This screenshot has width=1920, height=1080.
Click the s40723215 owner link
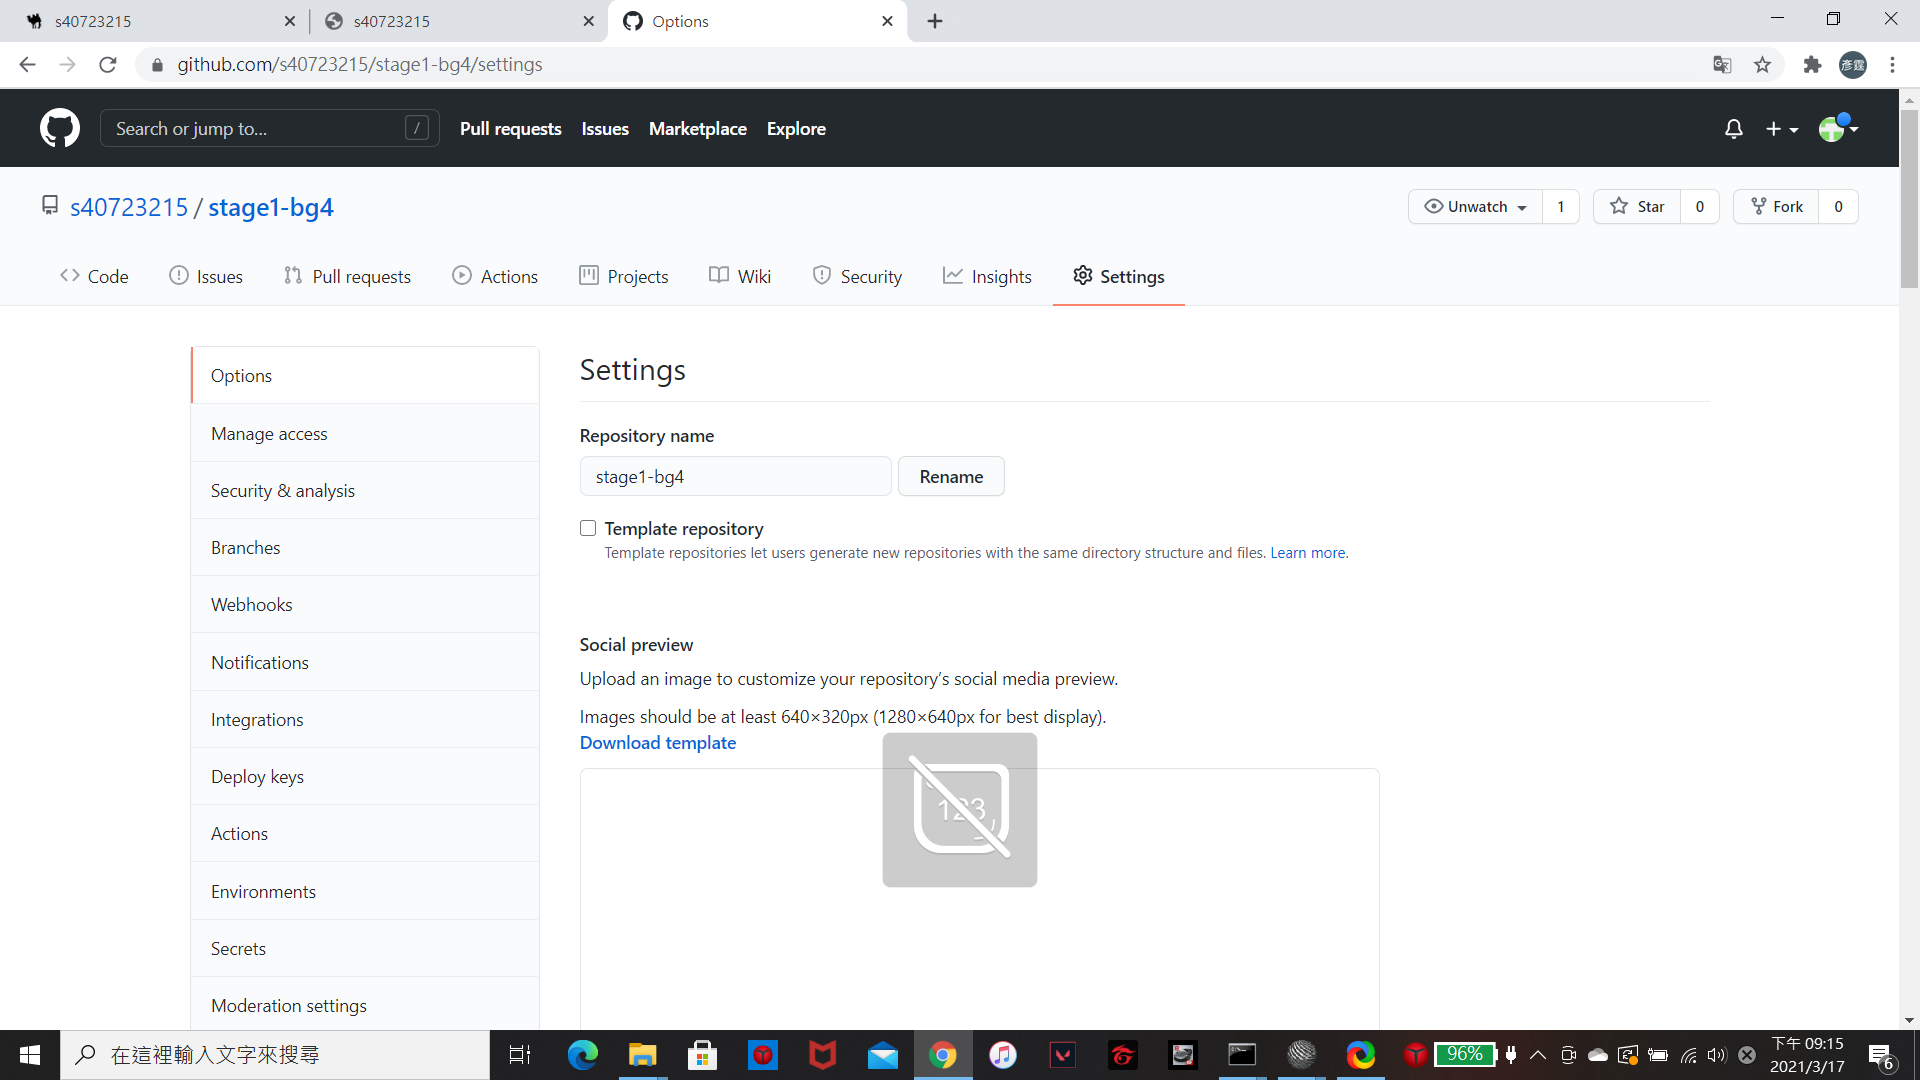click(129, 207)
